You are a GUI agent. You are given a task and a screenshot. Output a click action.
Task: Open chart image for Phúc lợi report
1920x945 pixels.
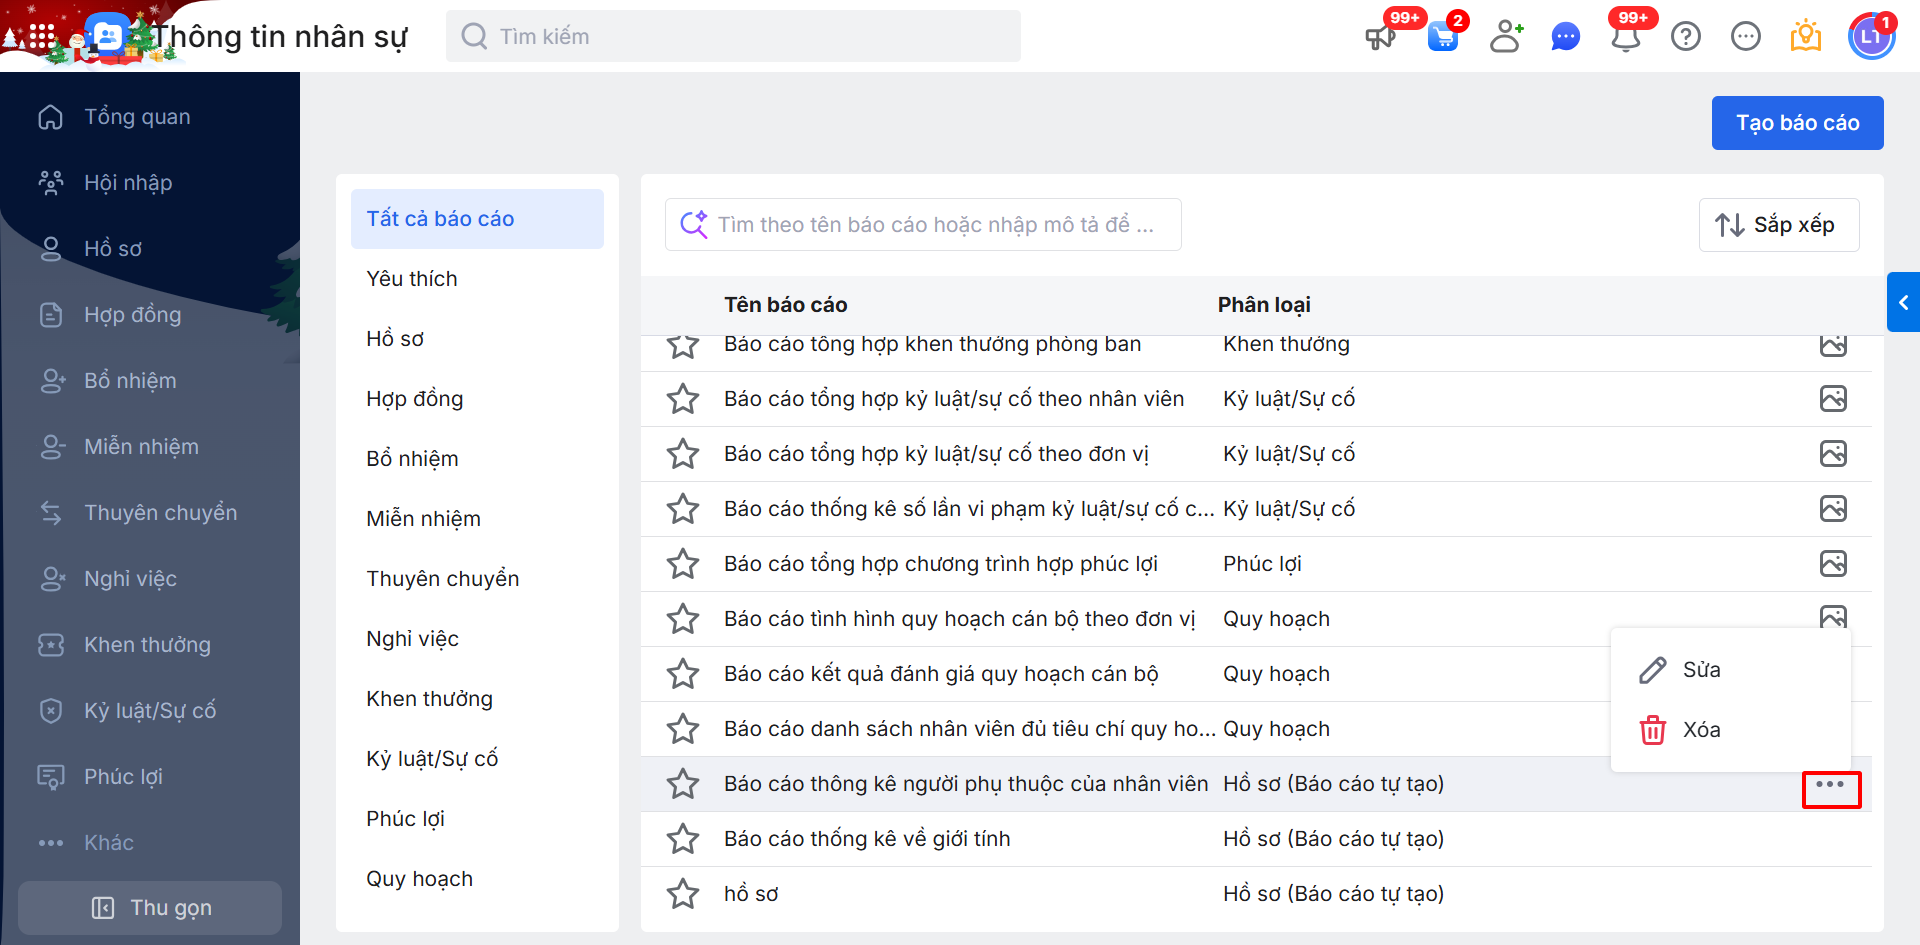(1833, 564)
